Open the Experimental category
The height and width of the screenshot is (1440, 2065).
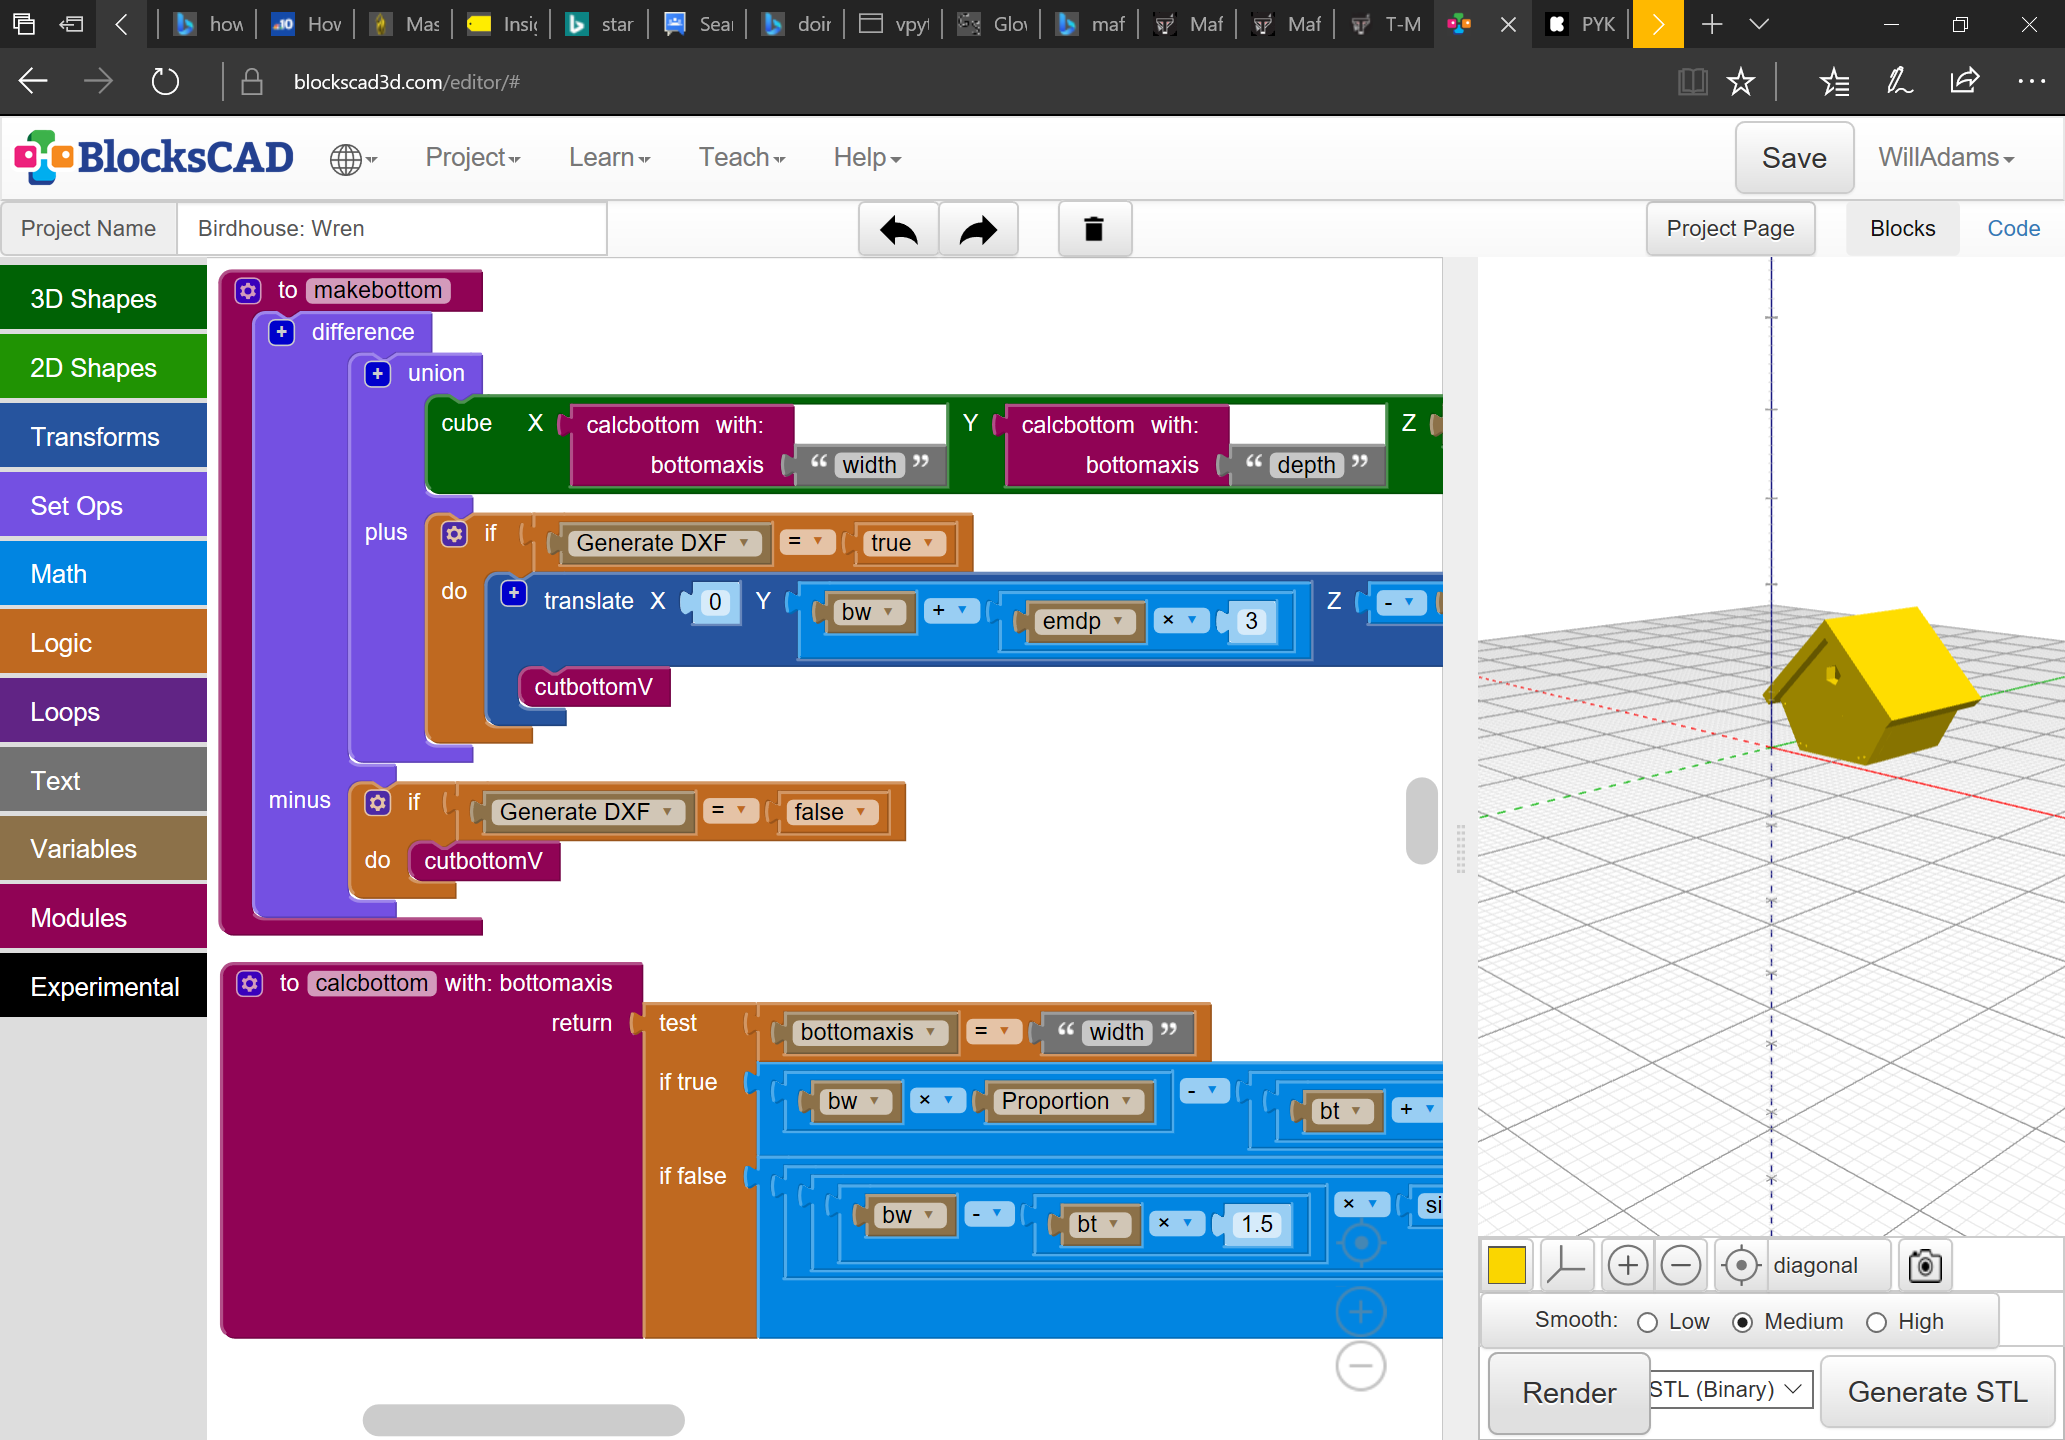coord(104,987)
